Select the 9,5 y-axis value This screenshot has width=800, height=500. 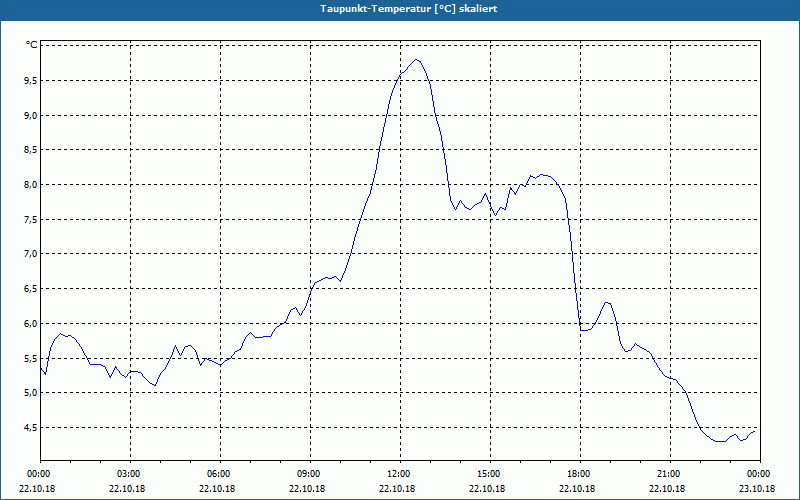(x=31, y=81)
